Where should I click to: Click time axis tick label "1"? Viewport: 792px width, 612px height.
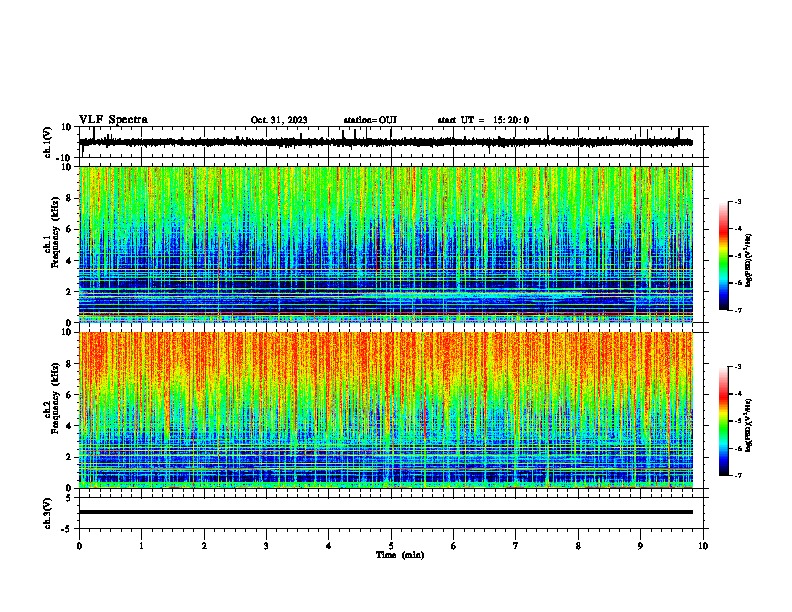point(141,546)
